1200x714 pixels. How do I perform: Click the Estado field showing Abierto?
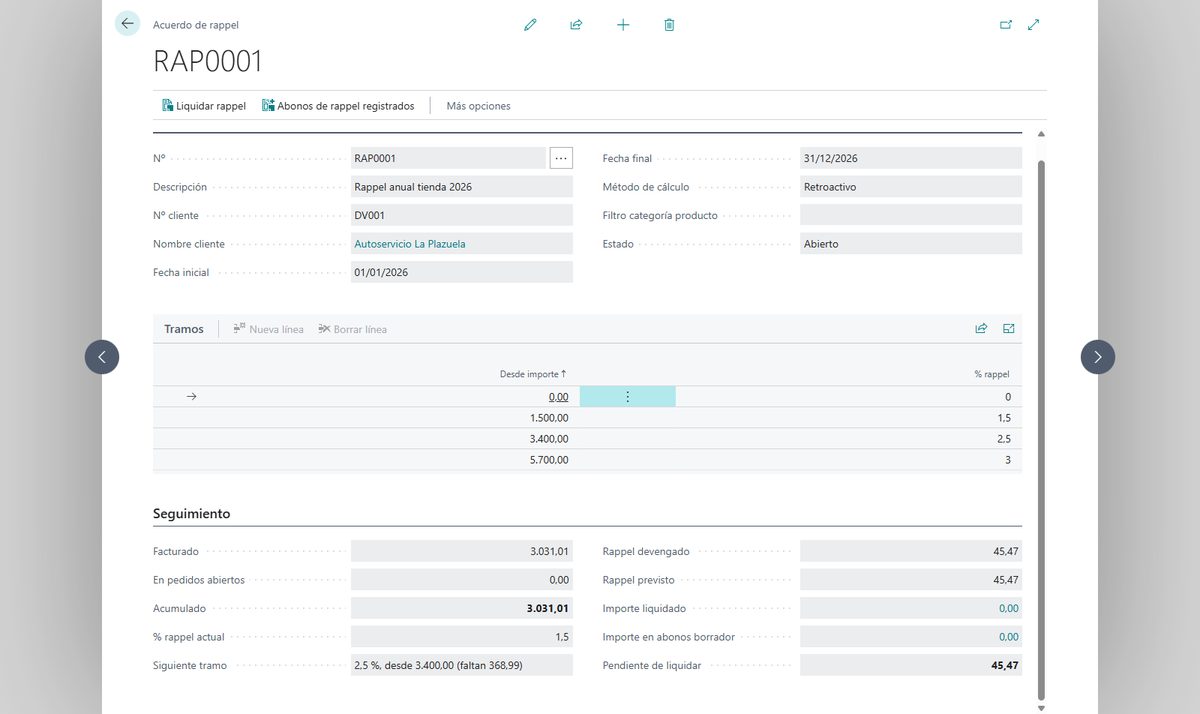[x=911, y=244]
